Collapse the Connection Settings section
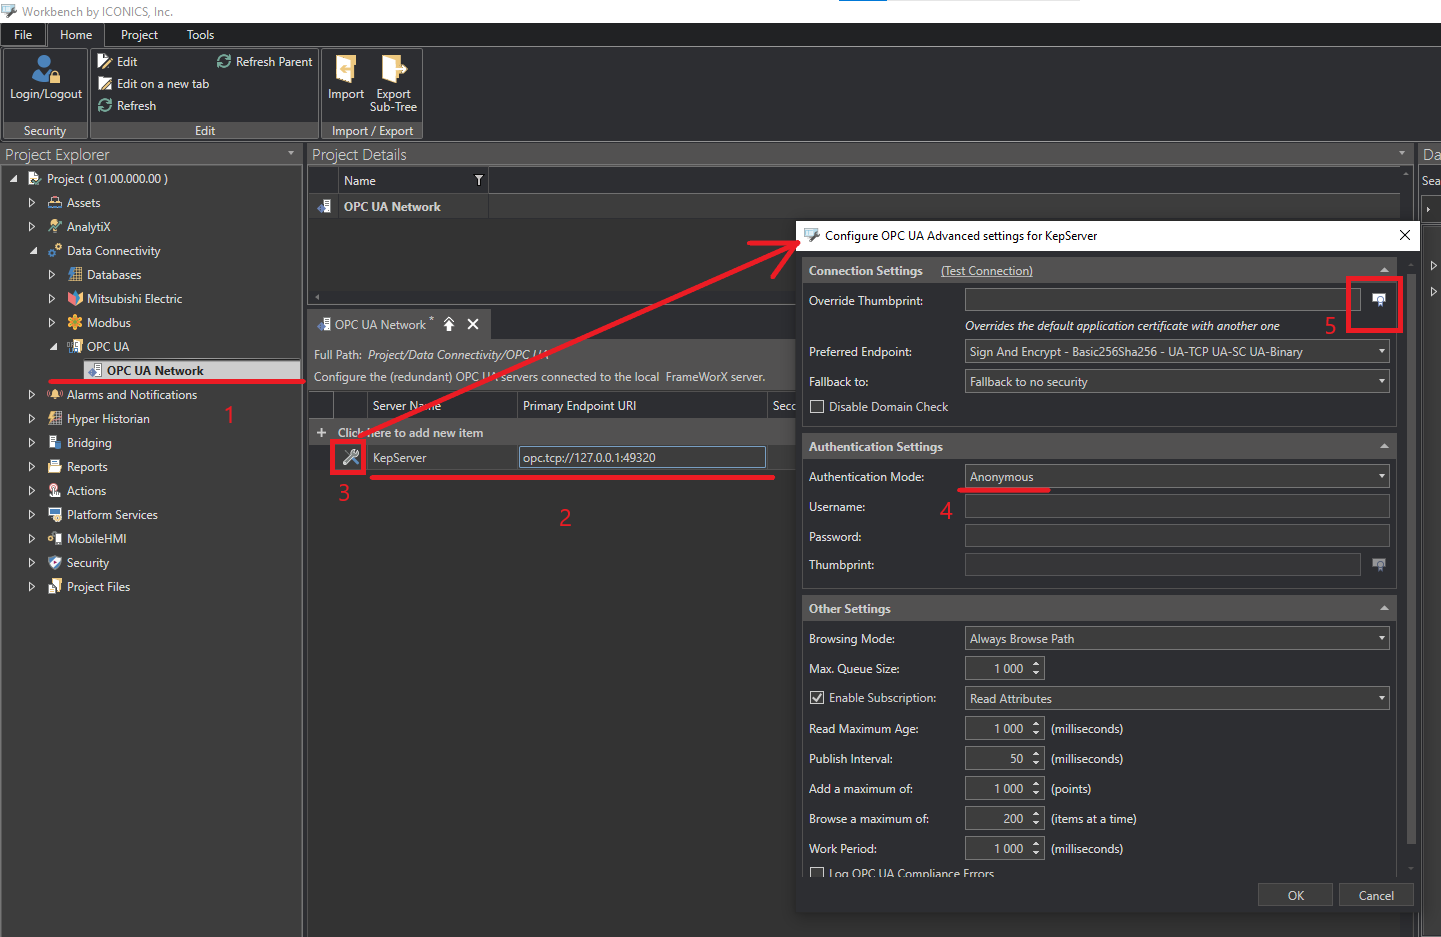This screenshot has height=937, width=1441. point(1384,271)
